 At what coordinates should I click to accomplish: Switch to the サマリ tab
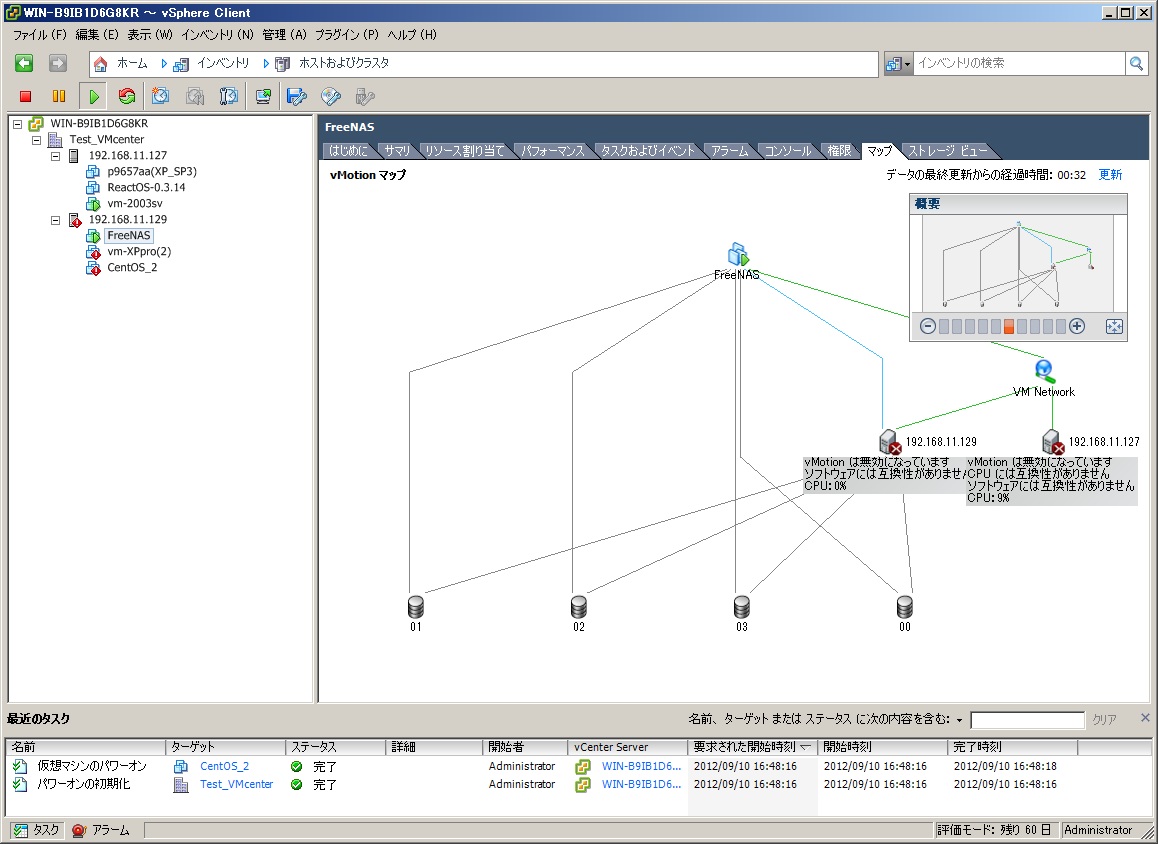397,151
